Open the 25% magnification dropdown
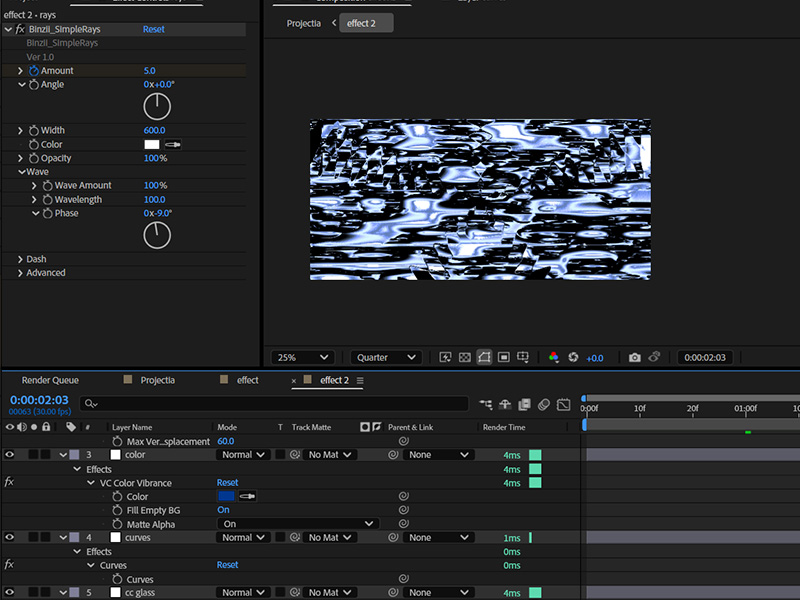The image size is (800, 600). click(x=302, y=357)
